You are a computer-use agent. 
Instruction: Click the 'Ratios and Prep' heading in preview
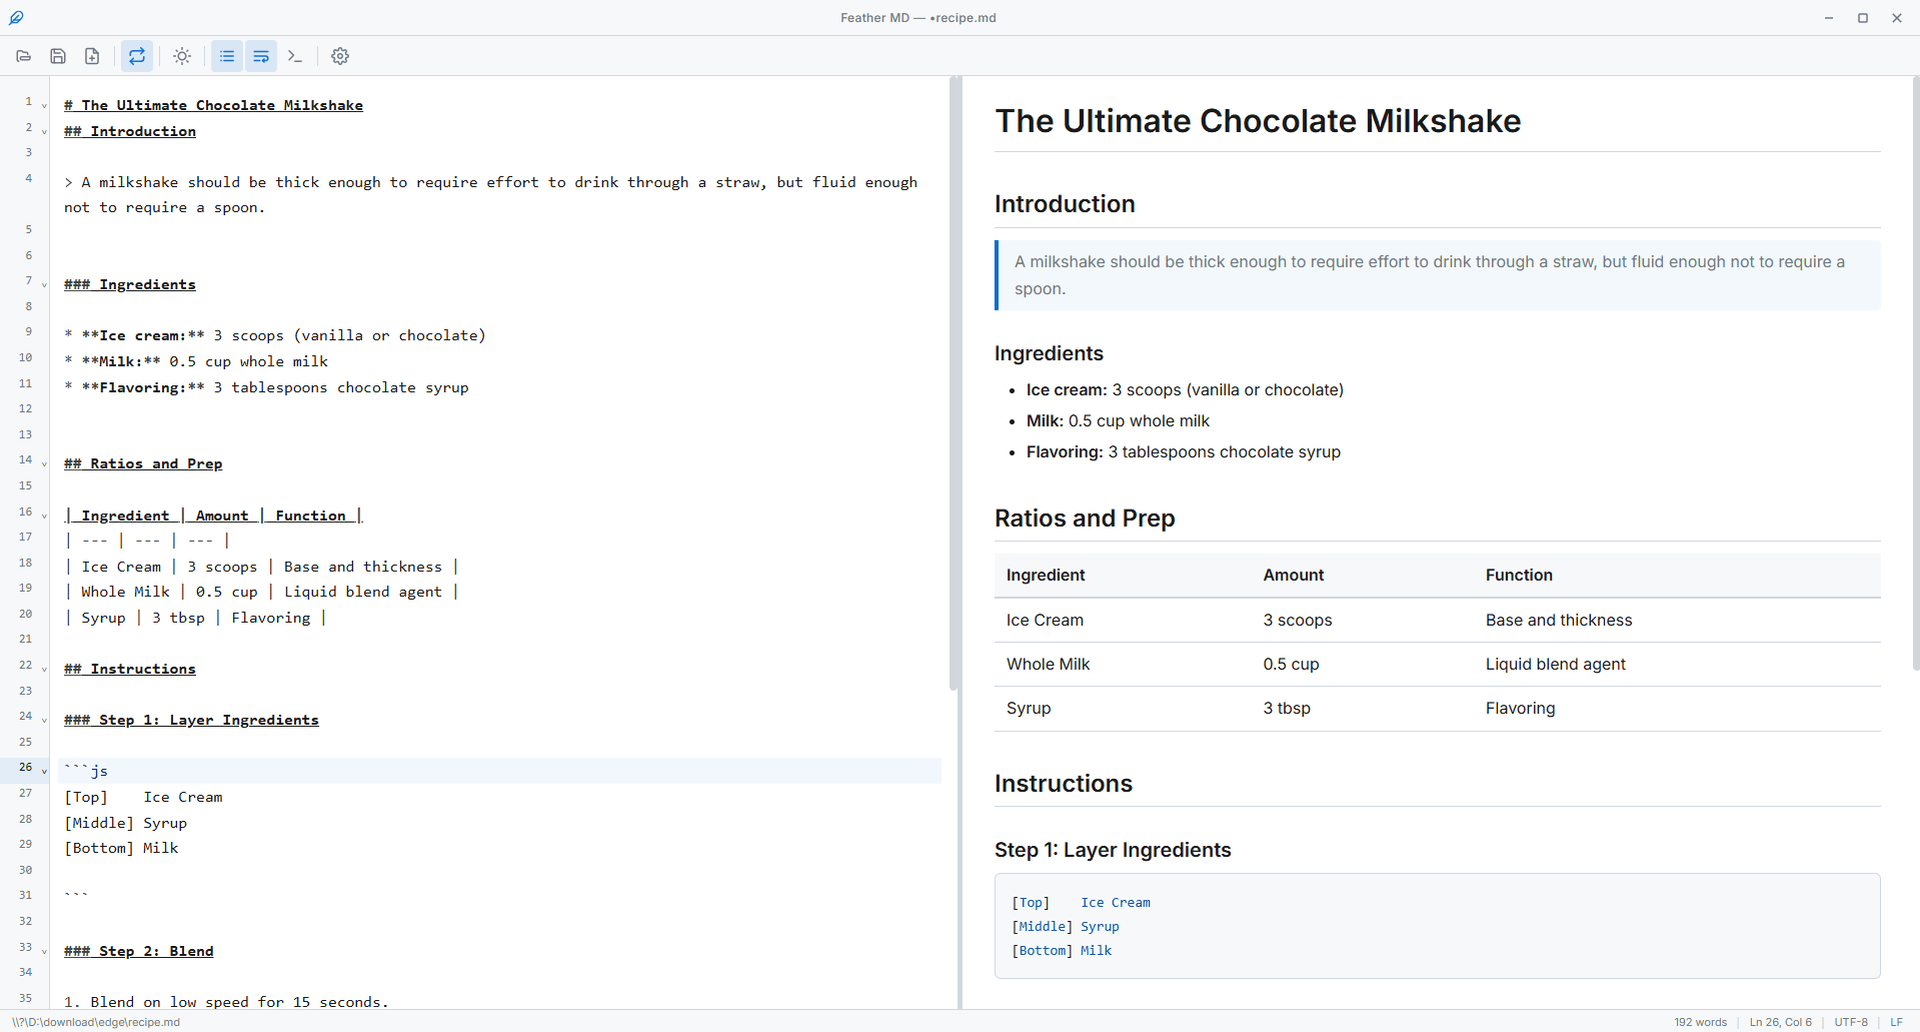tap(1085, 518)
